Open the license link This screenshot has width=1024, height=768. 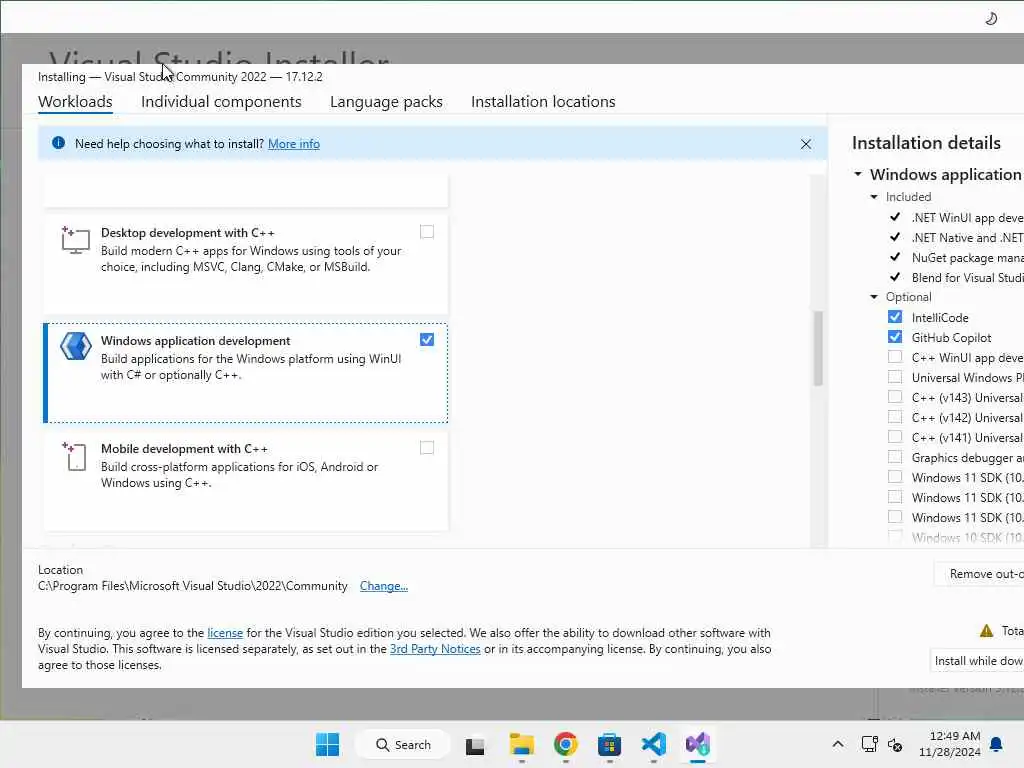(225, 633)
